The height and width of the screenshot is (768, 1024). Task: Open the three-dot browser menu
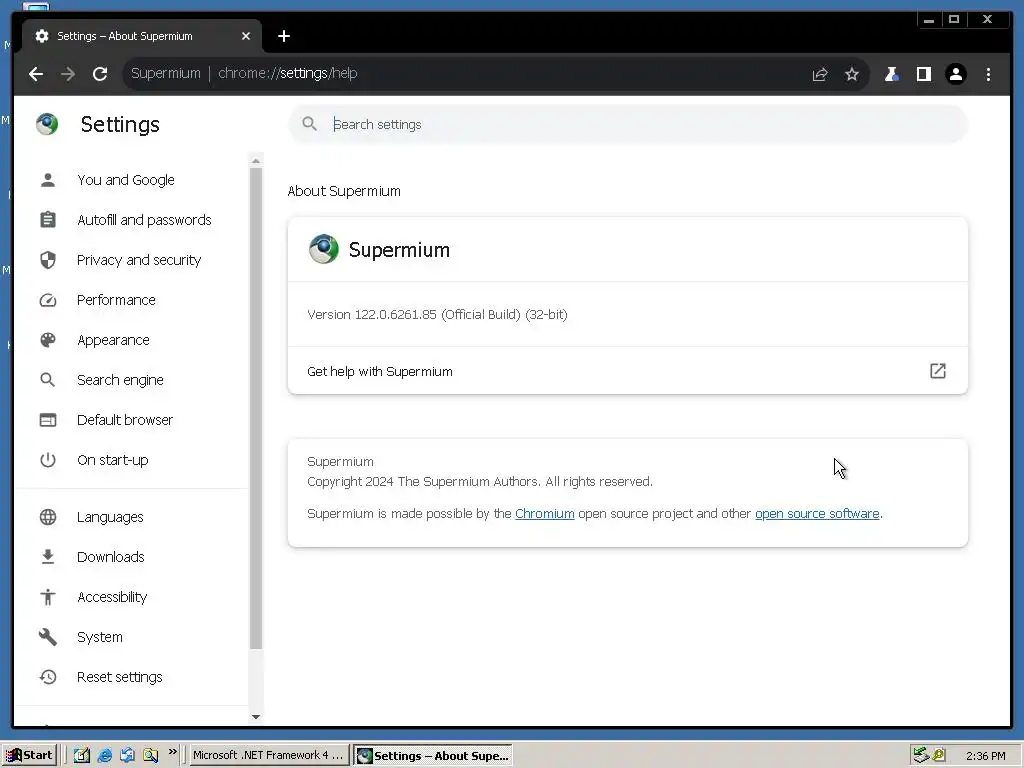(x=988, y=74)
